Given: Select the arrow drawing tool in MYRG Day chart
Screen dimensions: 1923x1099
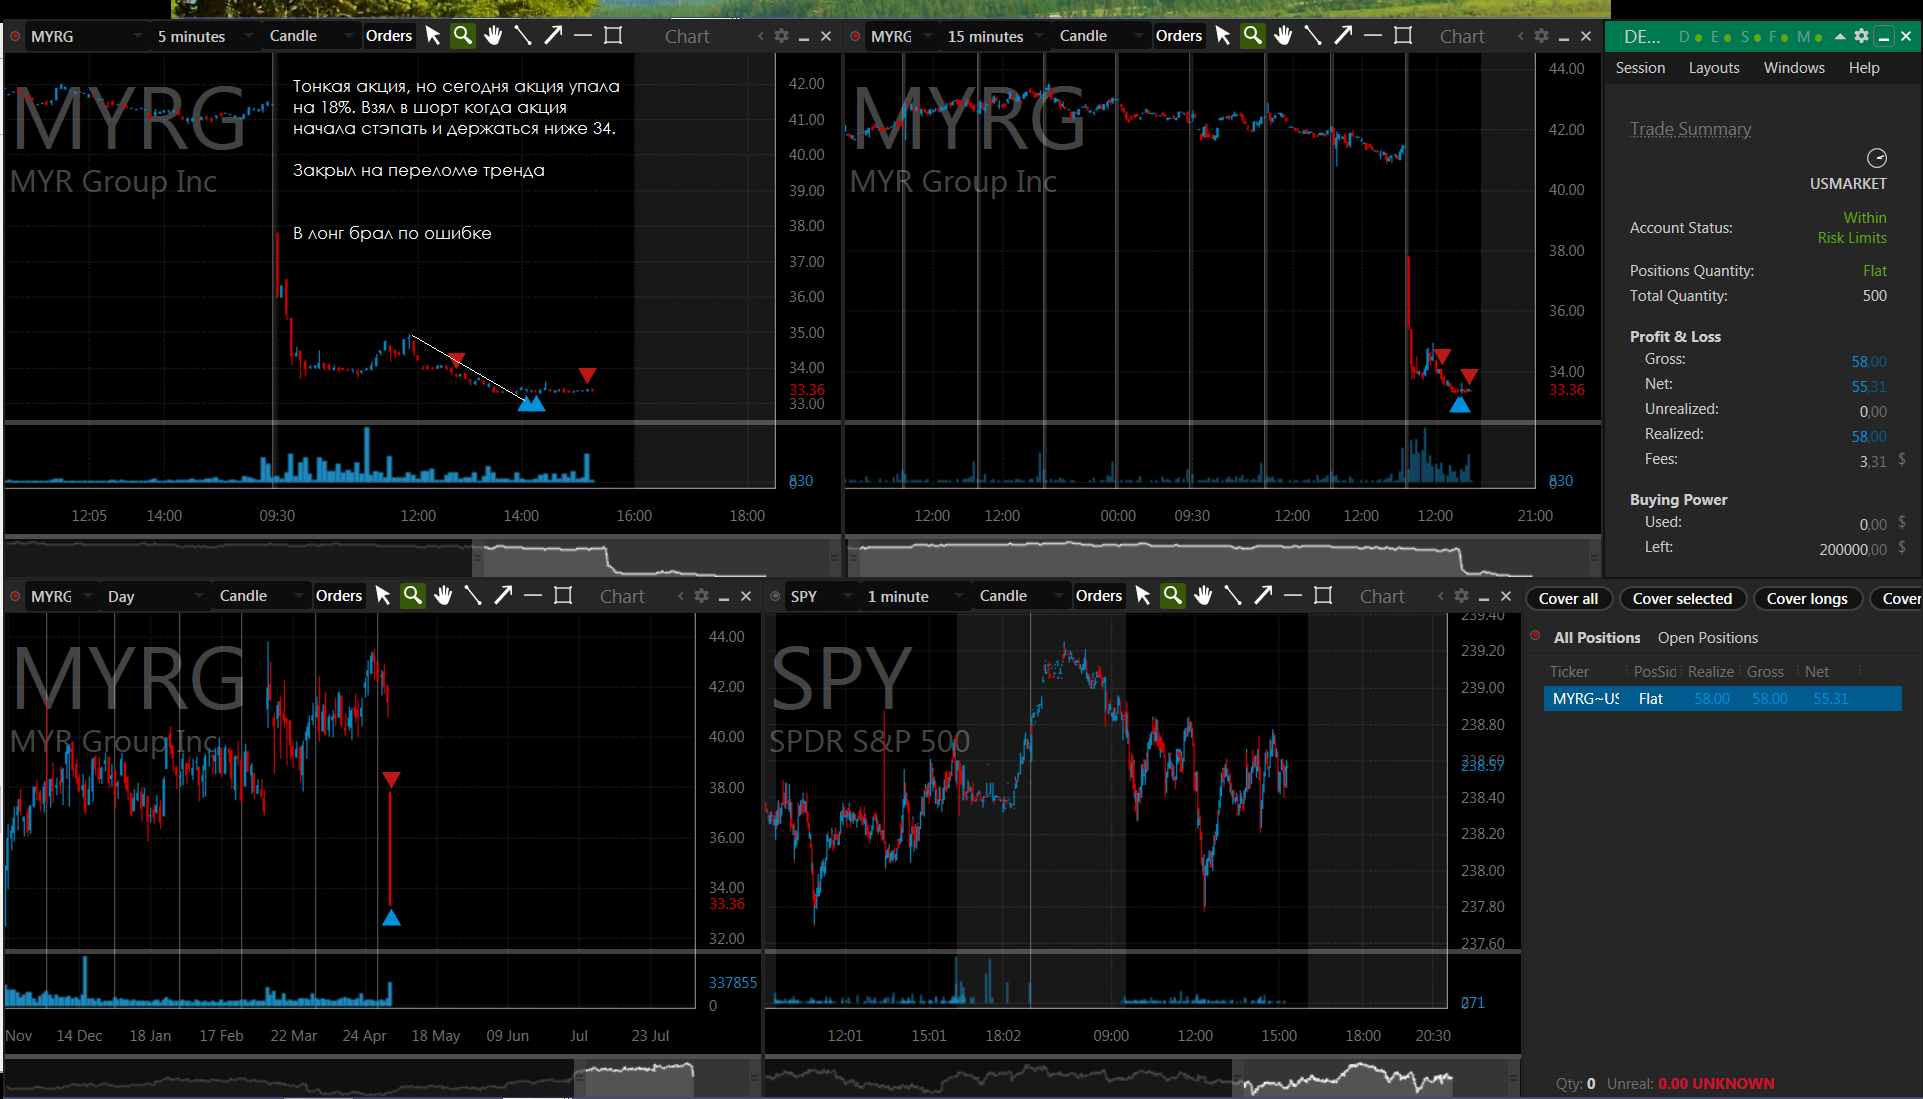Looking at the screenshot, I should pyautogui.click(x=503, y=596).
